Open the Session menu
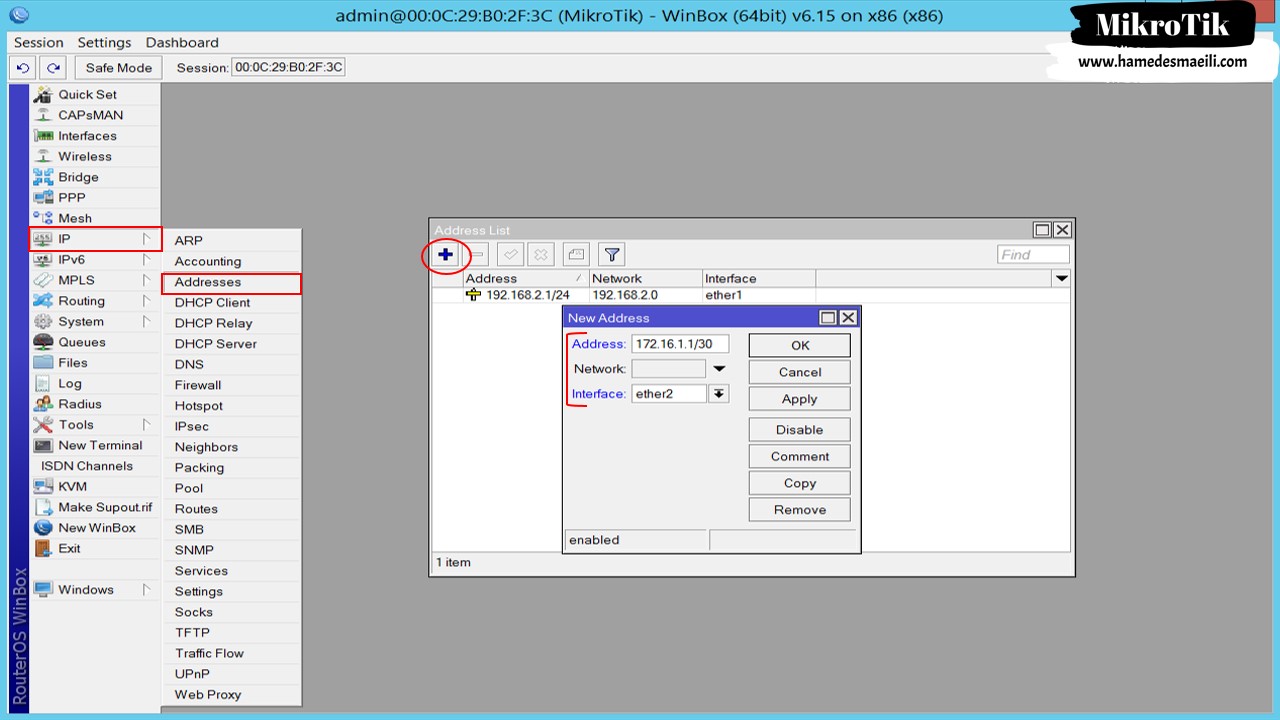 coord(39,42)
